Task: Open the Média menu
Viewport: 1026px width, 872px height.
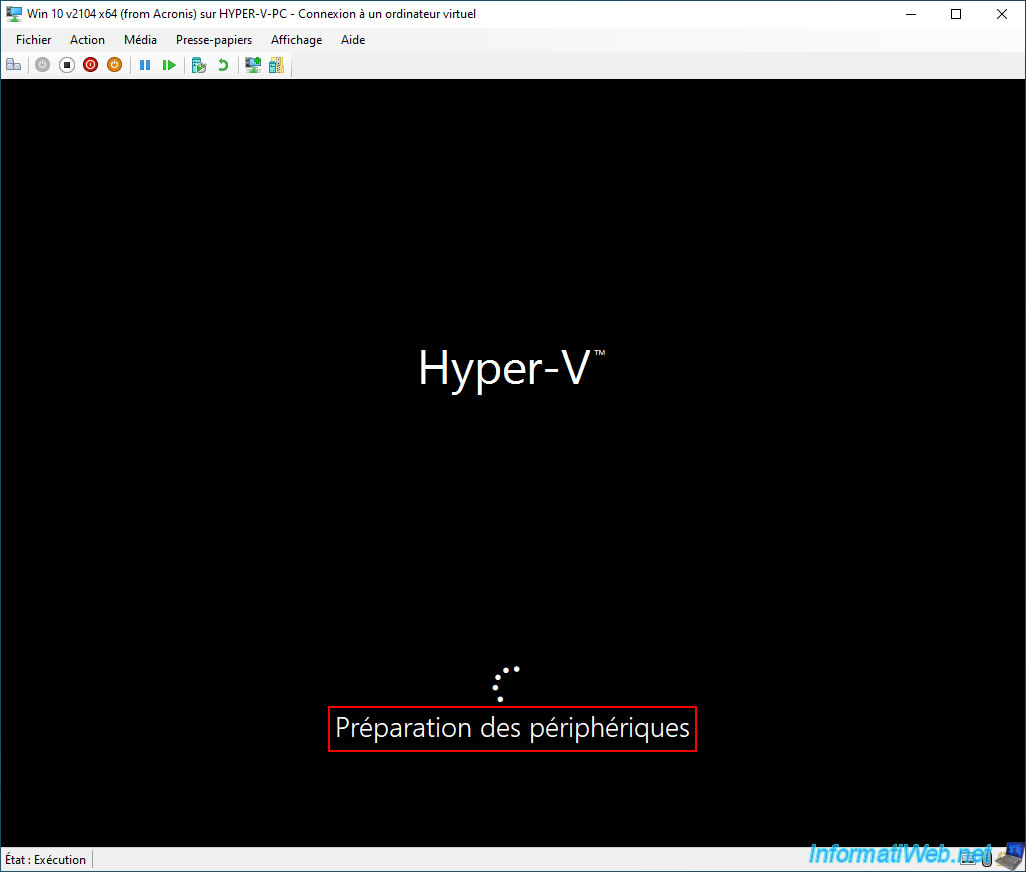Action: click(x=140, y=40)
